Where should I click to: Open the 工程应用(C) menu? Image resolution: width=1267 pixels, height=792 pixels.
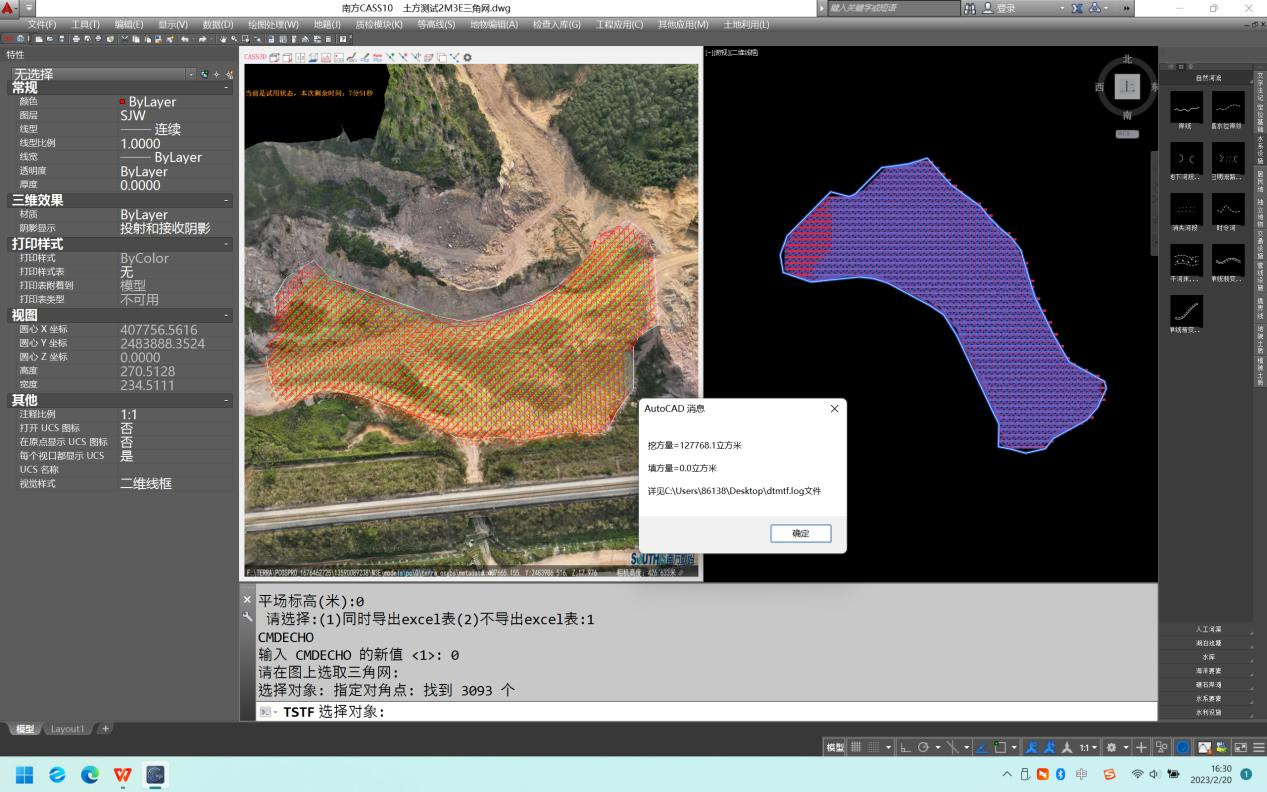[617, 24]
